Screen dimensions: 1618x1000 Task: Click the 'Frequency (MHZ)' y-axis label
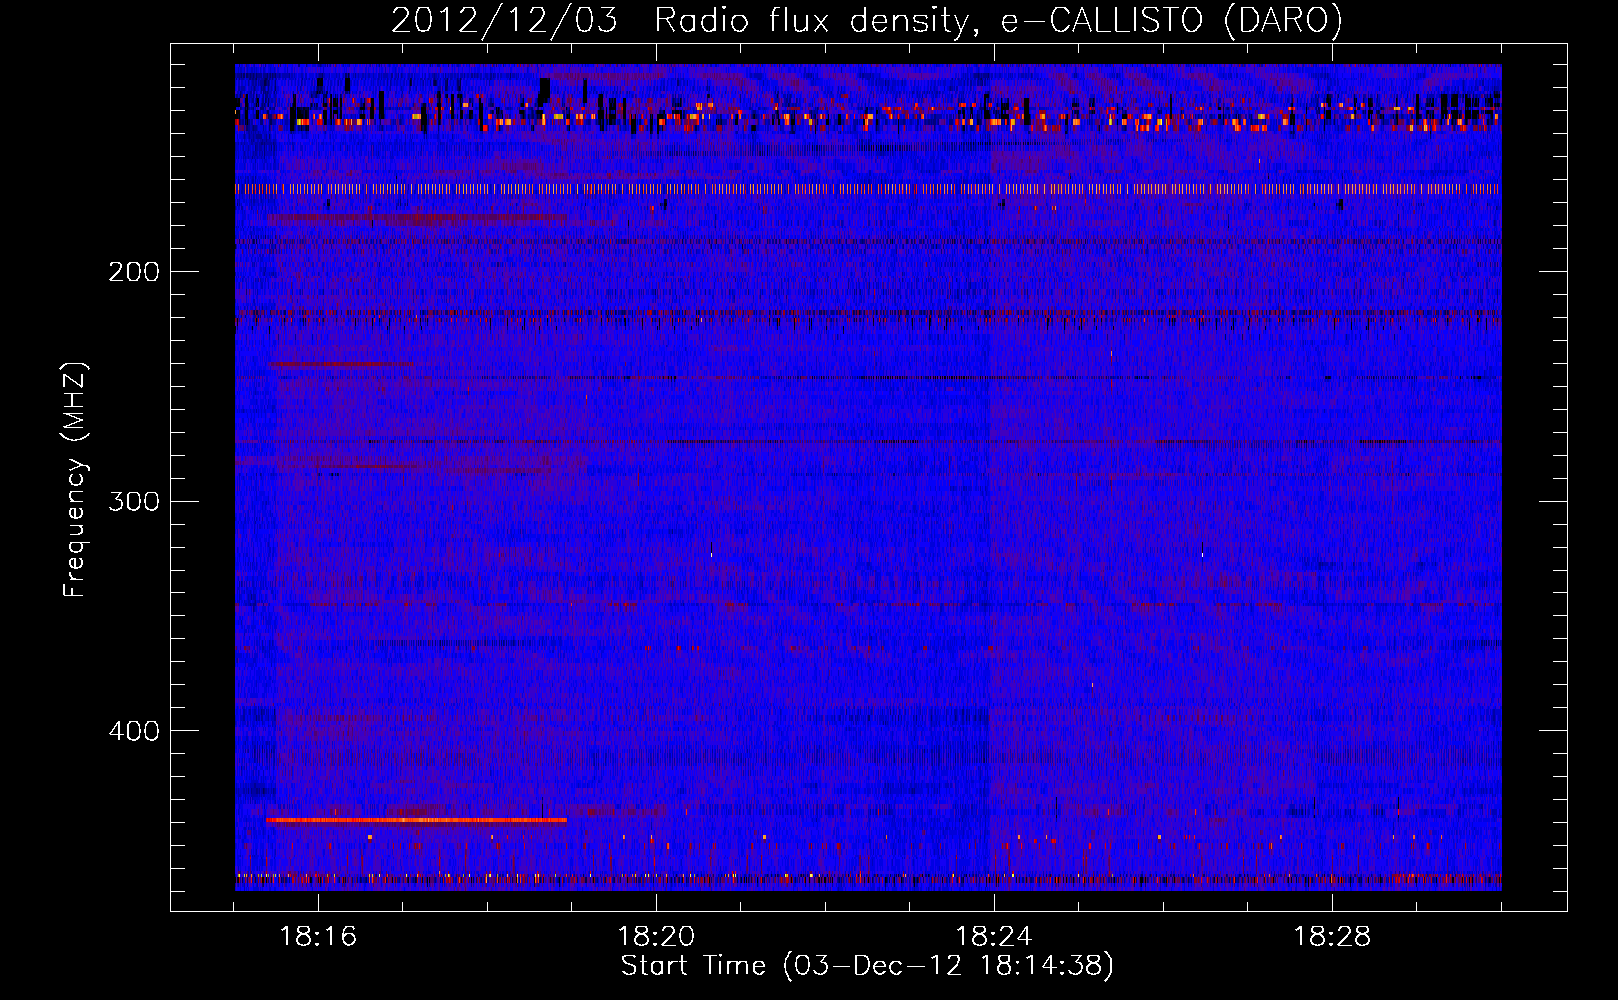[75, 480]
